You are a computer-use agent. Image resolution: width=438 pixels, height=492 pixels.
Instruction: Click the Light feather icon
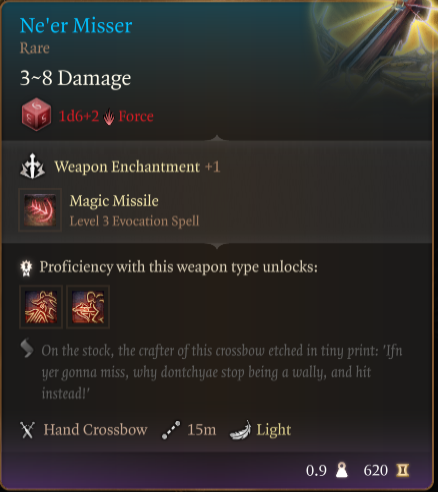(241, 430)
